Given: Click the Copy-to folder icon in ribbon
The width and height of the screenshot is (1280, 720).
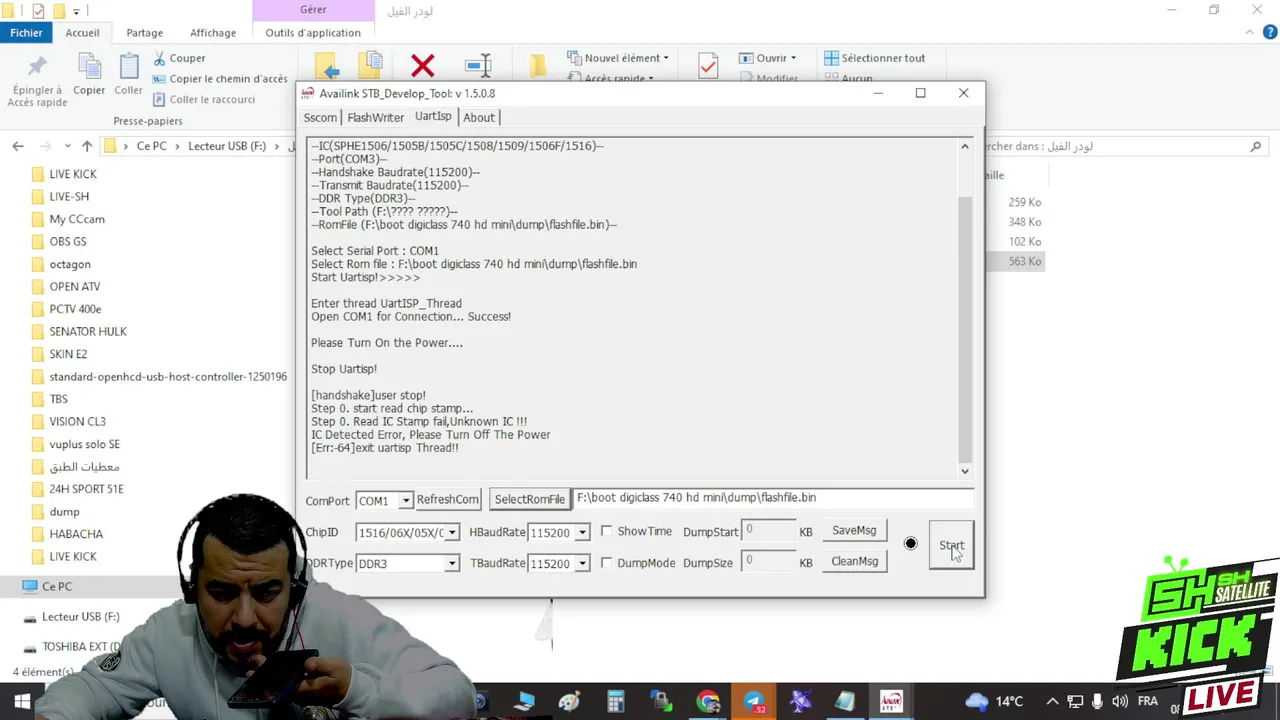Looking at the screenshot, I should click(x=371, y=65).
